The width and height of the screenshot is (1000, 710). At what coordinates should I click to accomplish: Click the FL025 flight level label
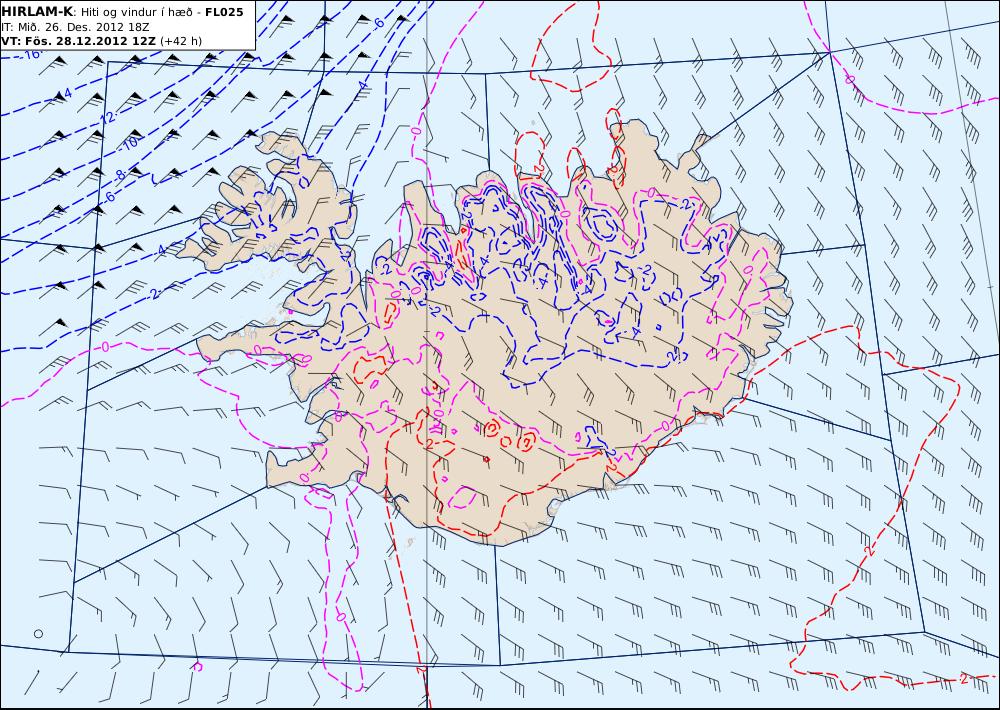pyautogui.click(x=224, y=12)
